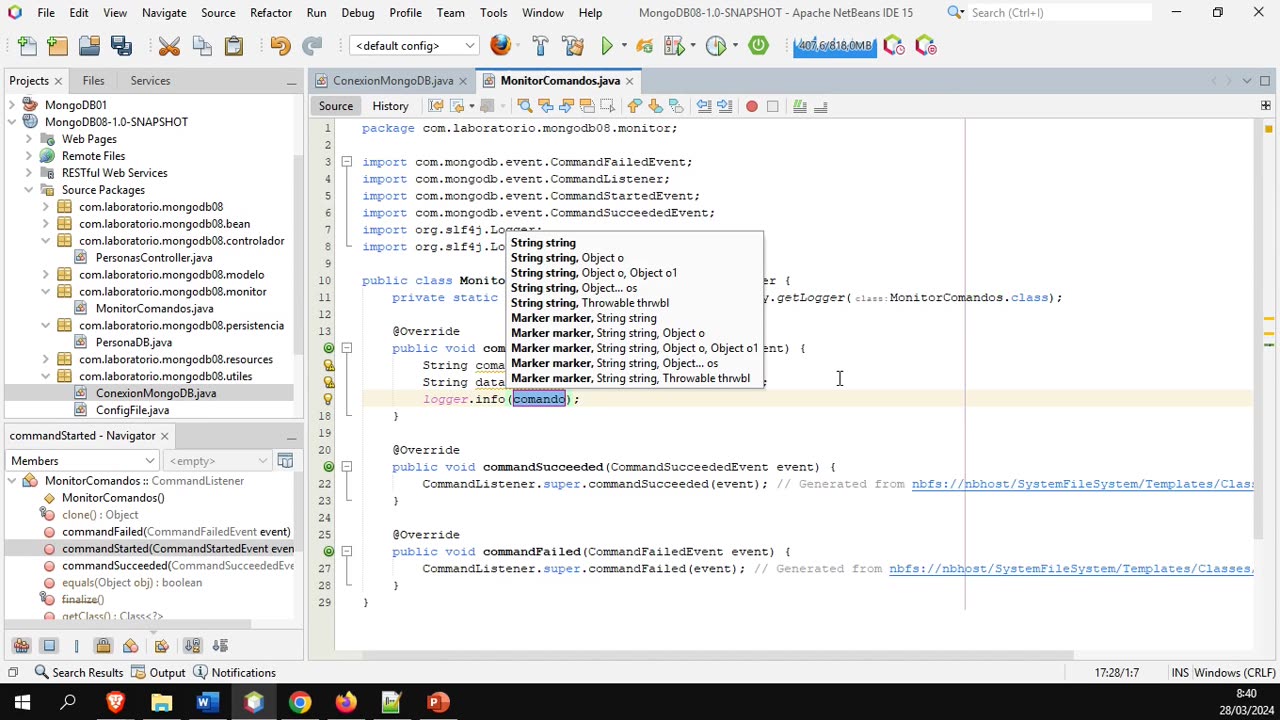1280x720 pixels.
Task: Switch to History view button
Action: 390,106
